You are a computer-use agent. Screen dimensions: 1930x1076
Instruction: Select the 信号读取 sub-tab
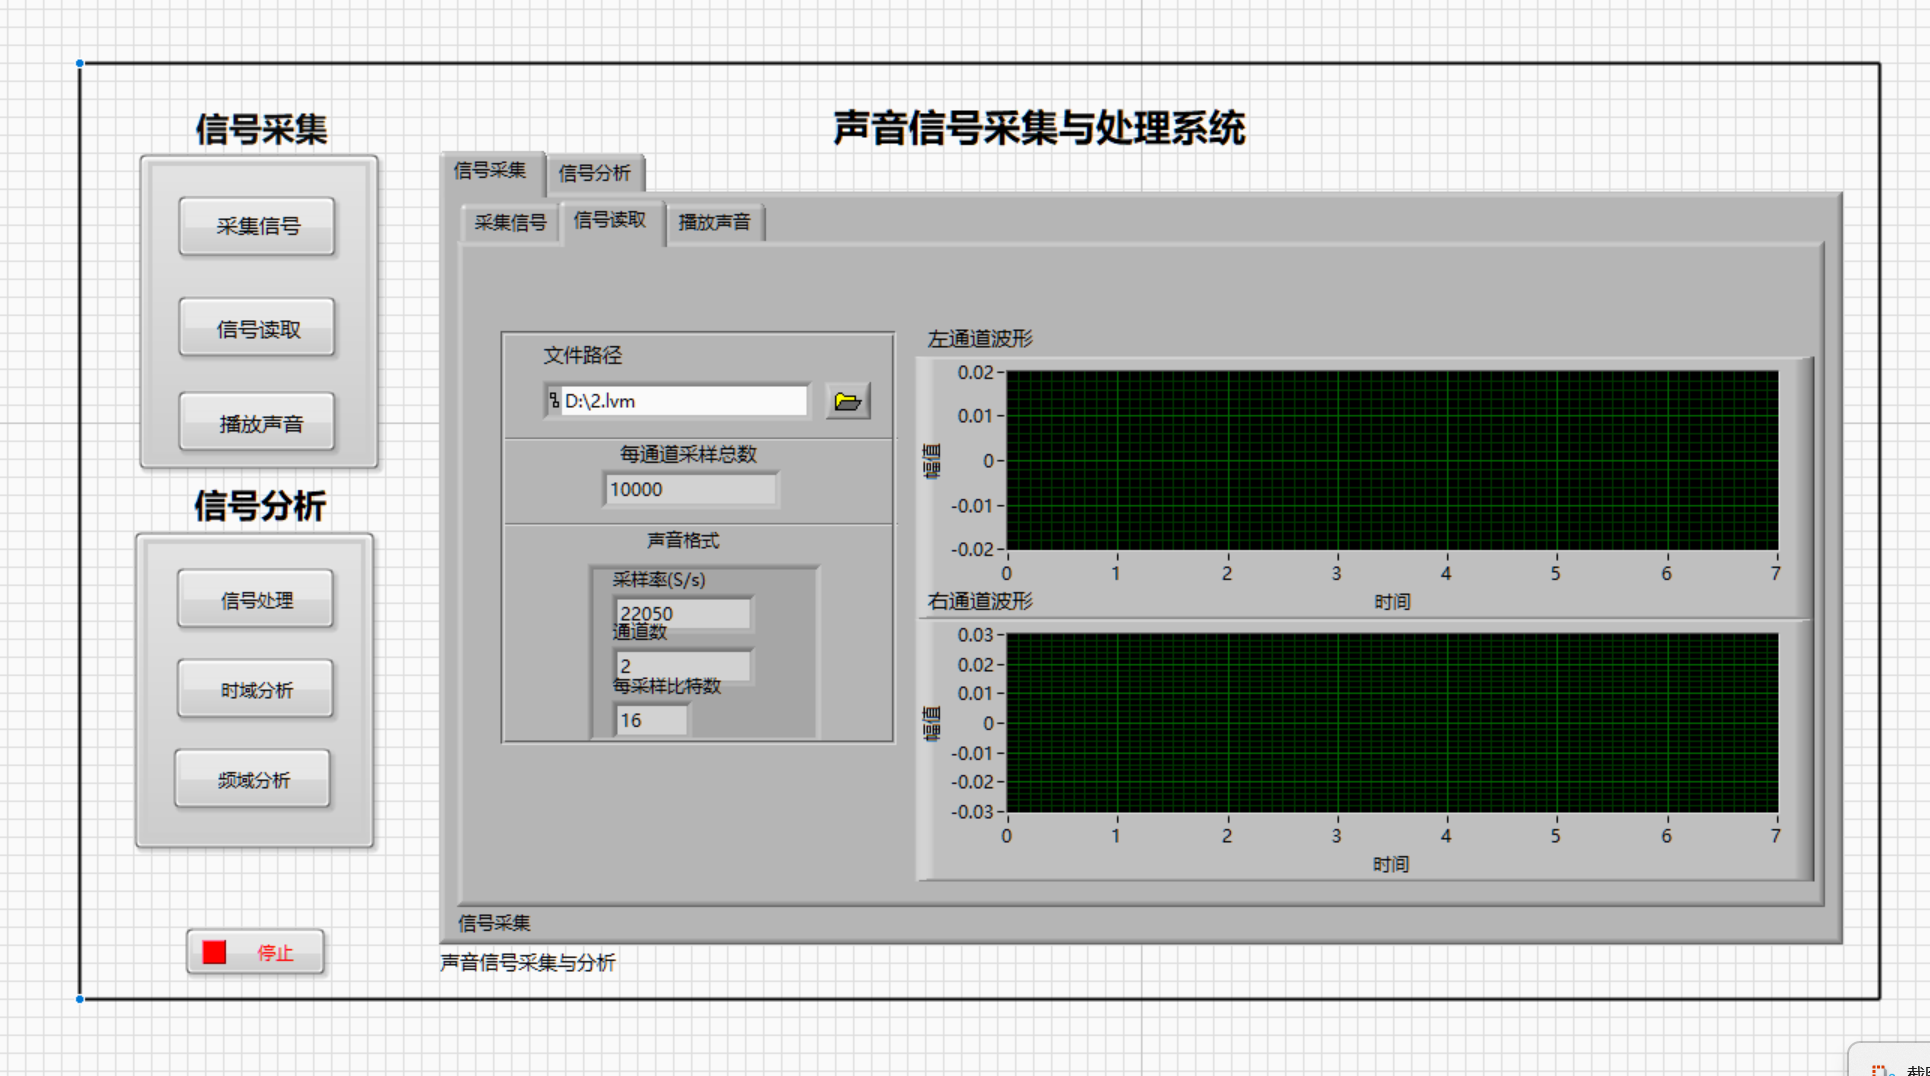click(610, 220)
